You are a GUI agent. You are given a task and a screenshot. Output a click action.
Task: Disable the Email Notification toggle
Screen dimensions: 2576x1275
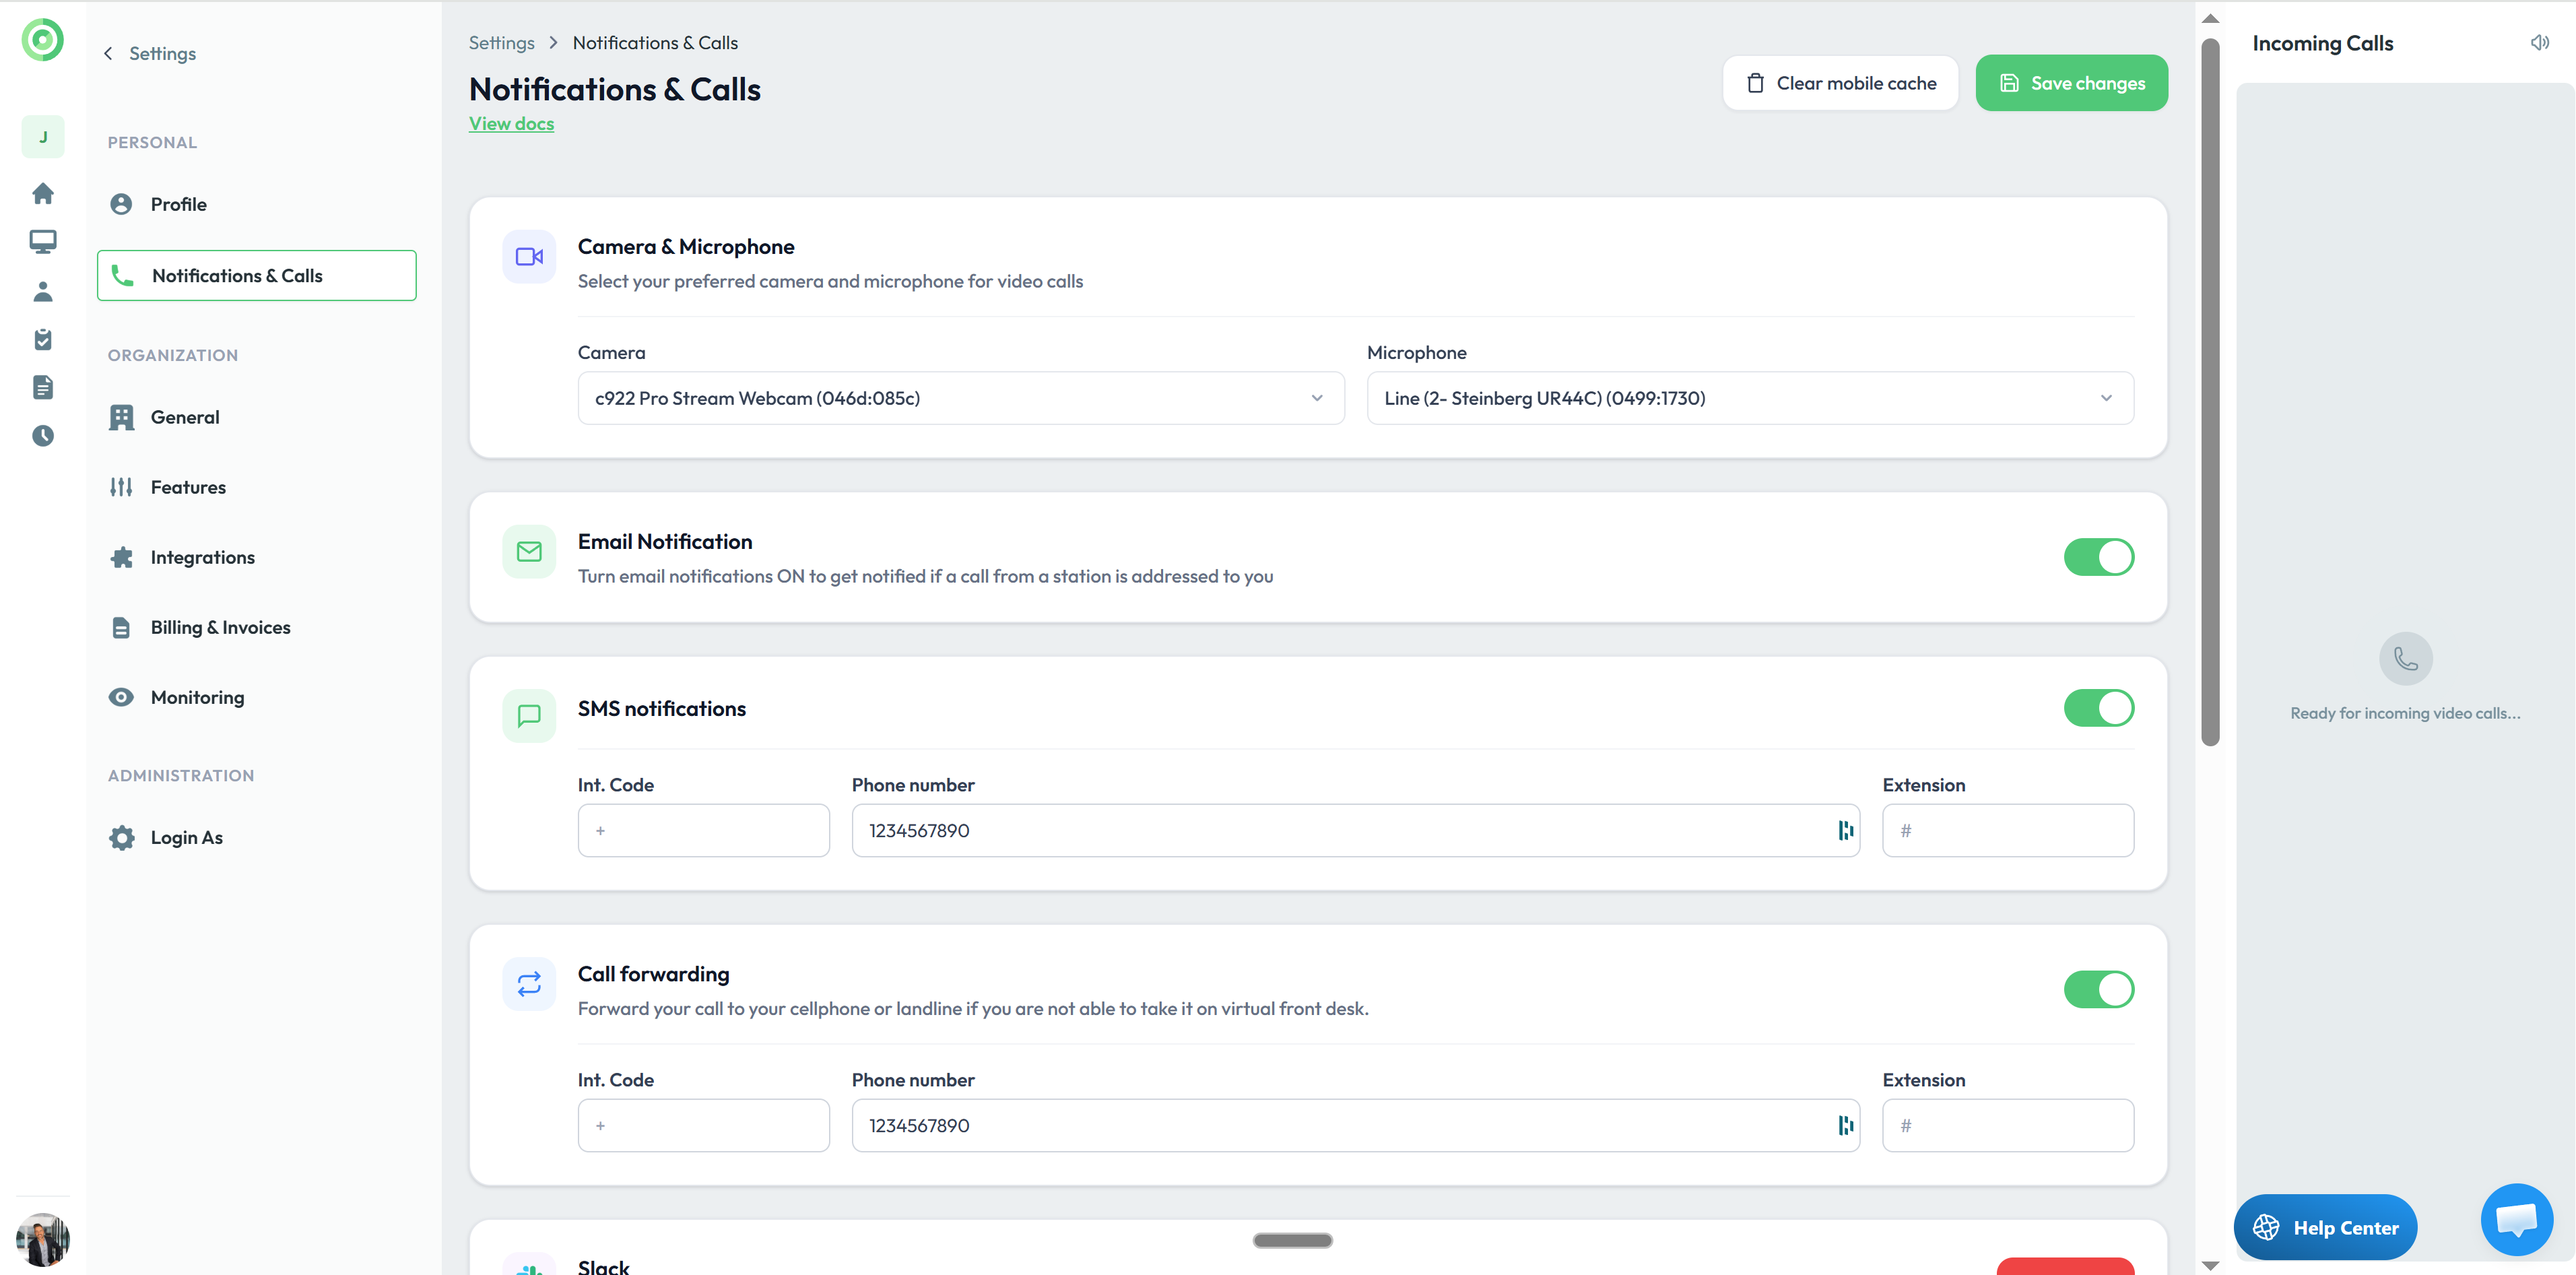tap(2098, 557)
